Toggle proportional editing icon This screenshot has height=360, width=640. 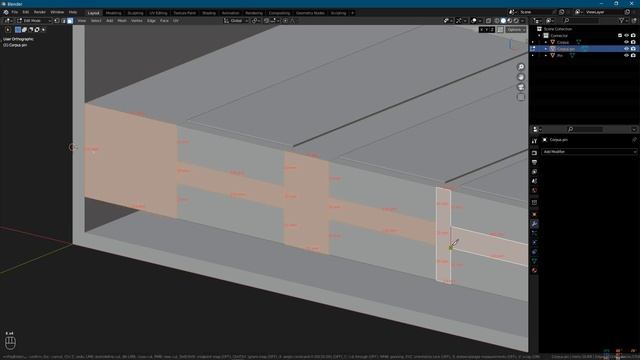pyautogui.click(x=285, y=20)
